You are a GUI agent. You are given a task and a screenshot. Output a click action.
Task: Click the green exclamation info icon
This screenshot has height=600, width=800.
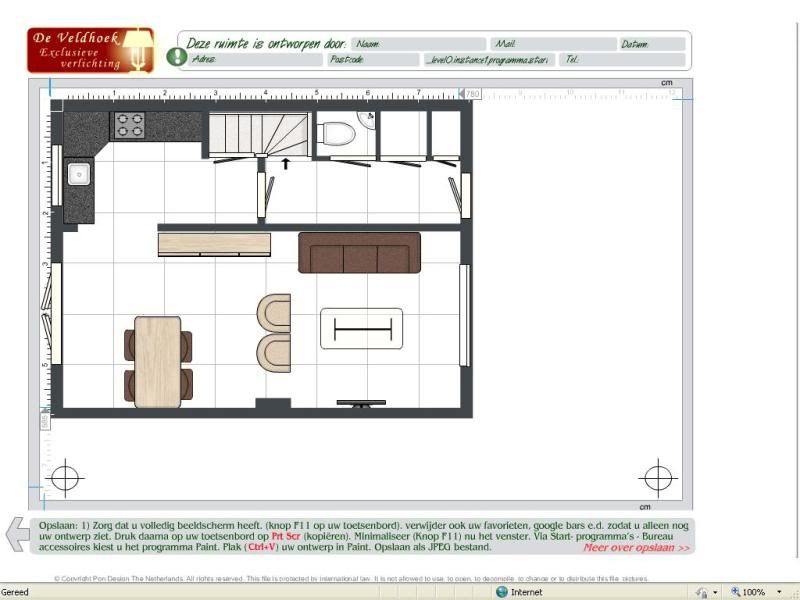[x=177, y=56]
